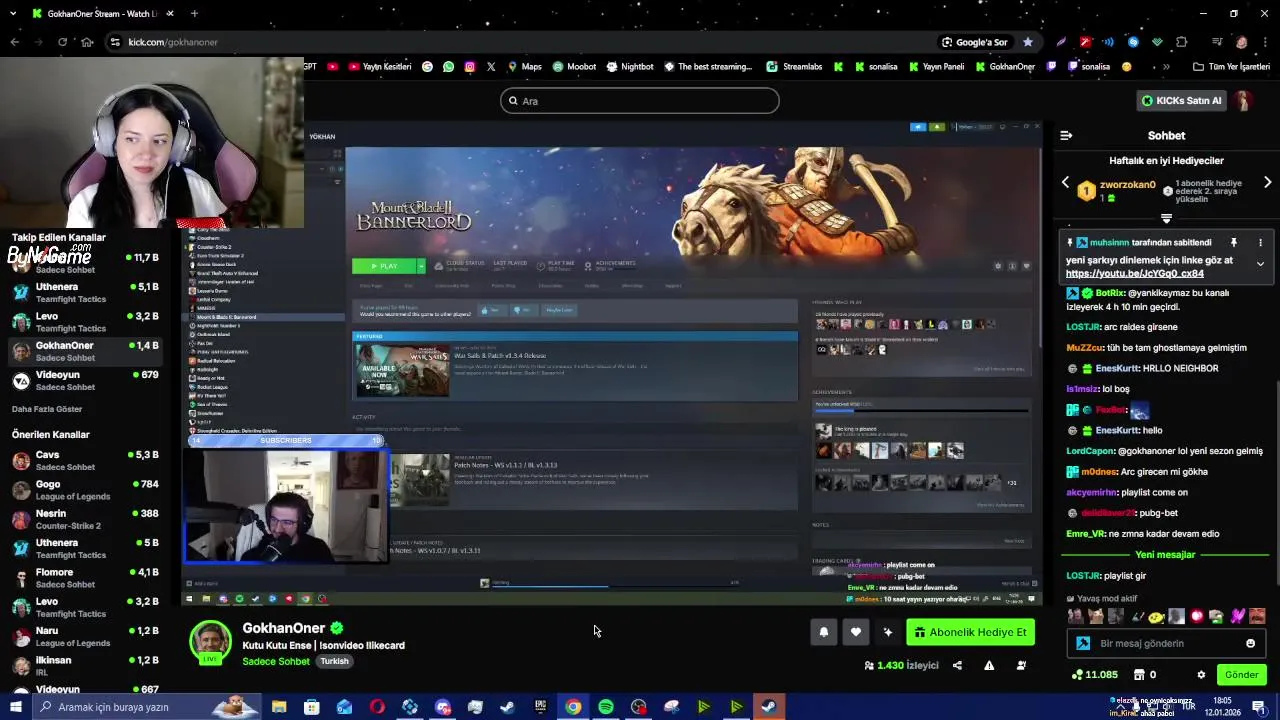1280x720 pixels.
Task: Show more bookmarks with the double chevron
Action: [x=1166, y=67]
